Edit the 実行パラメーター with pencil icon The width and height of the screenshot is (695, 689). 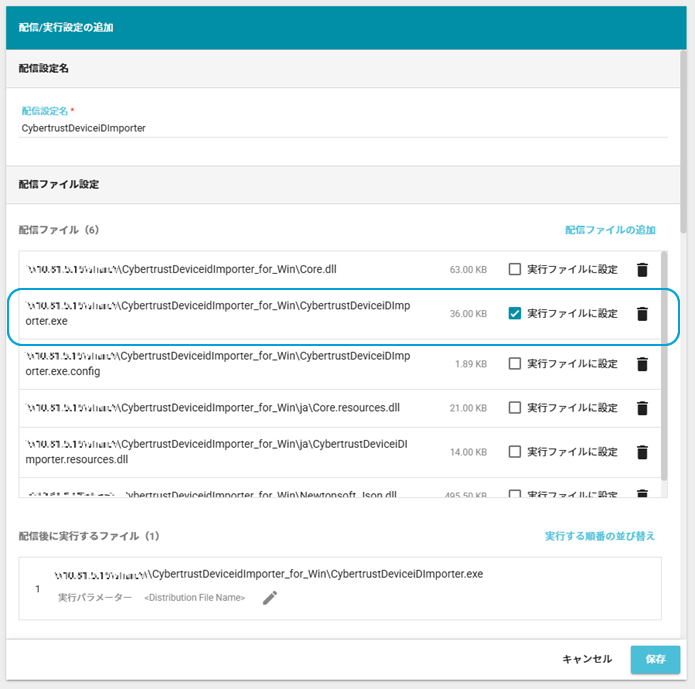tap(269, 598)
